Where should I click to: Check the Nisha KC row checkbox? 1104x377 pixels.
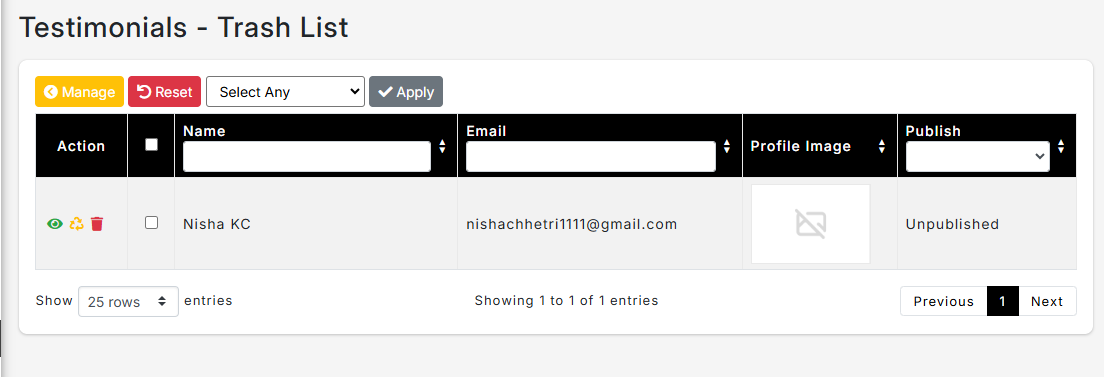[x=151, y=223]
